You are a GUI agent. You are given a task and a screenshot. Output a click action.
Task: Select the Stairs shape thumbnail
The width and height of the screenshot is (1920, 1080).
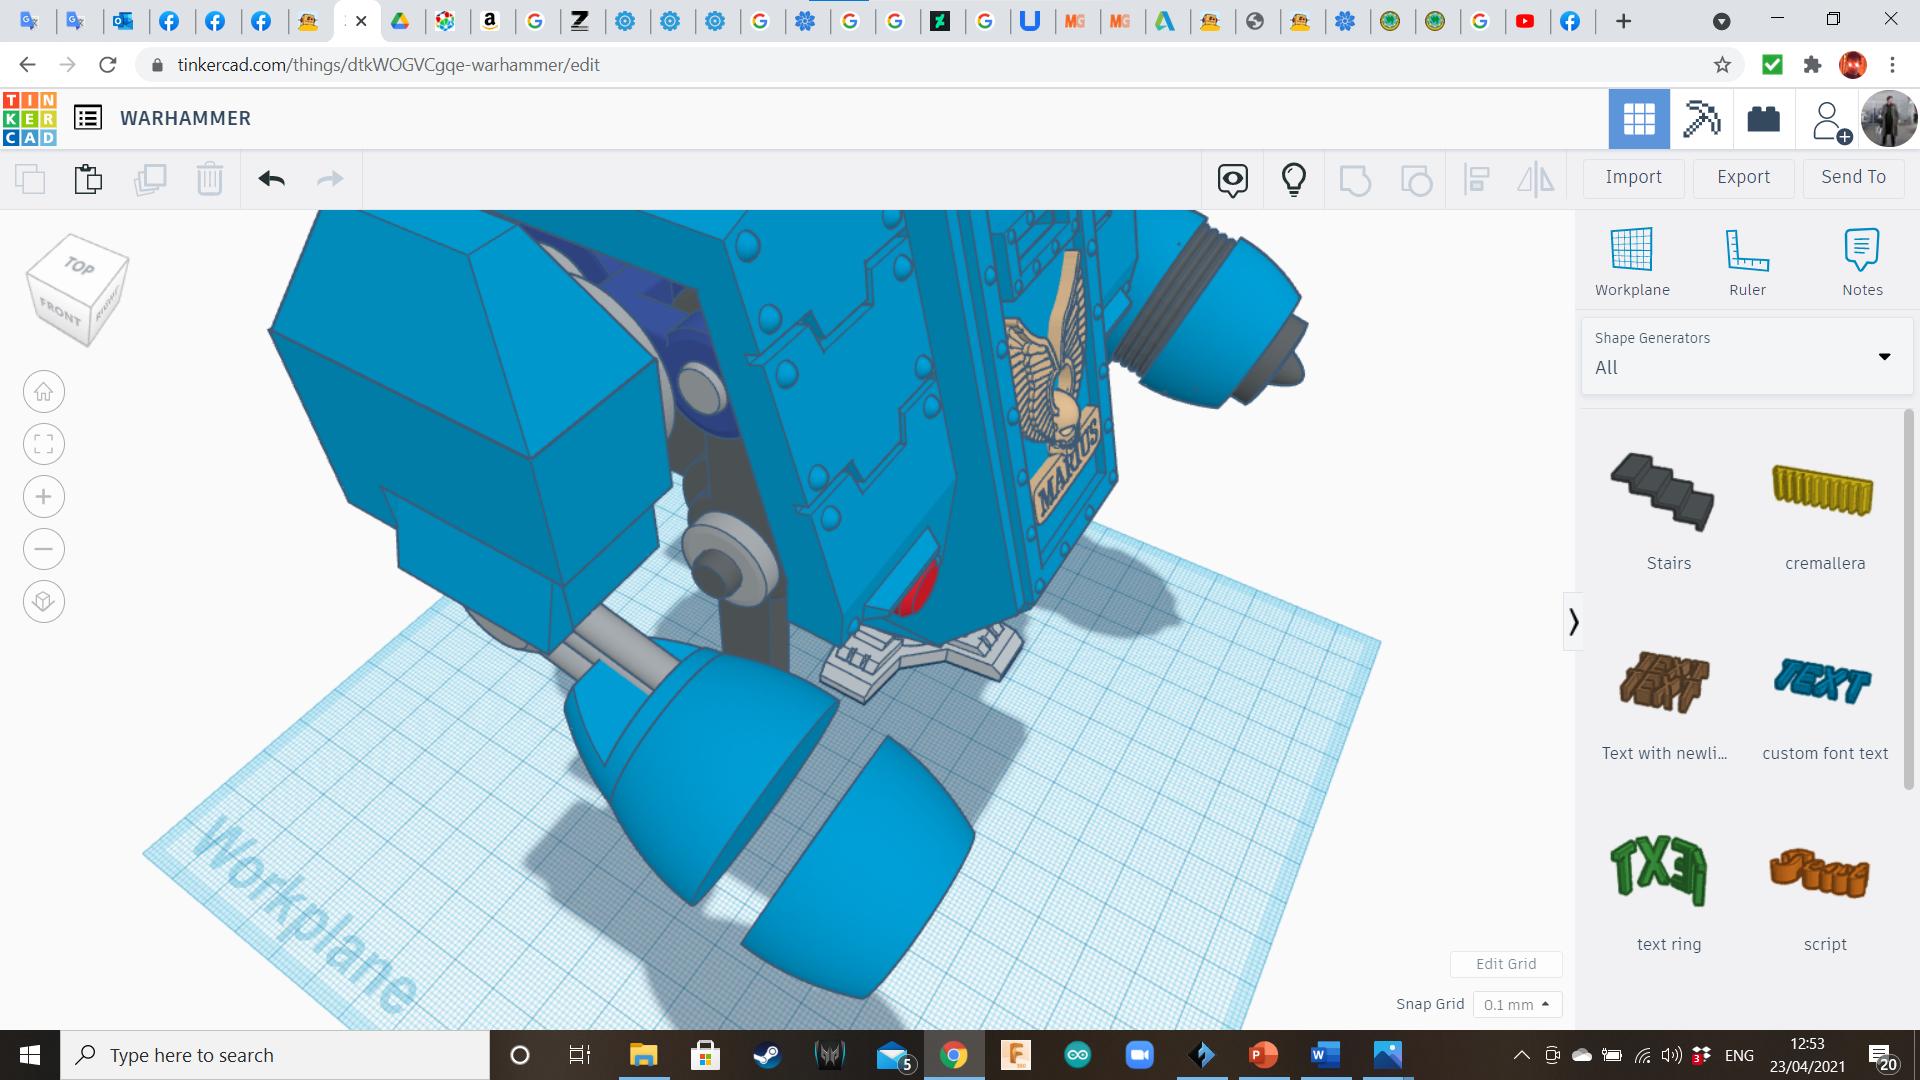[x=1663, y=492]
